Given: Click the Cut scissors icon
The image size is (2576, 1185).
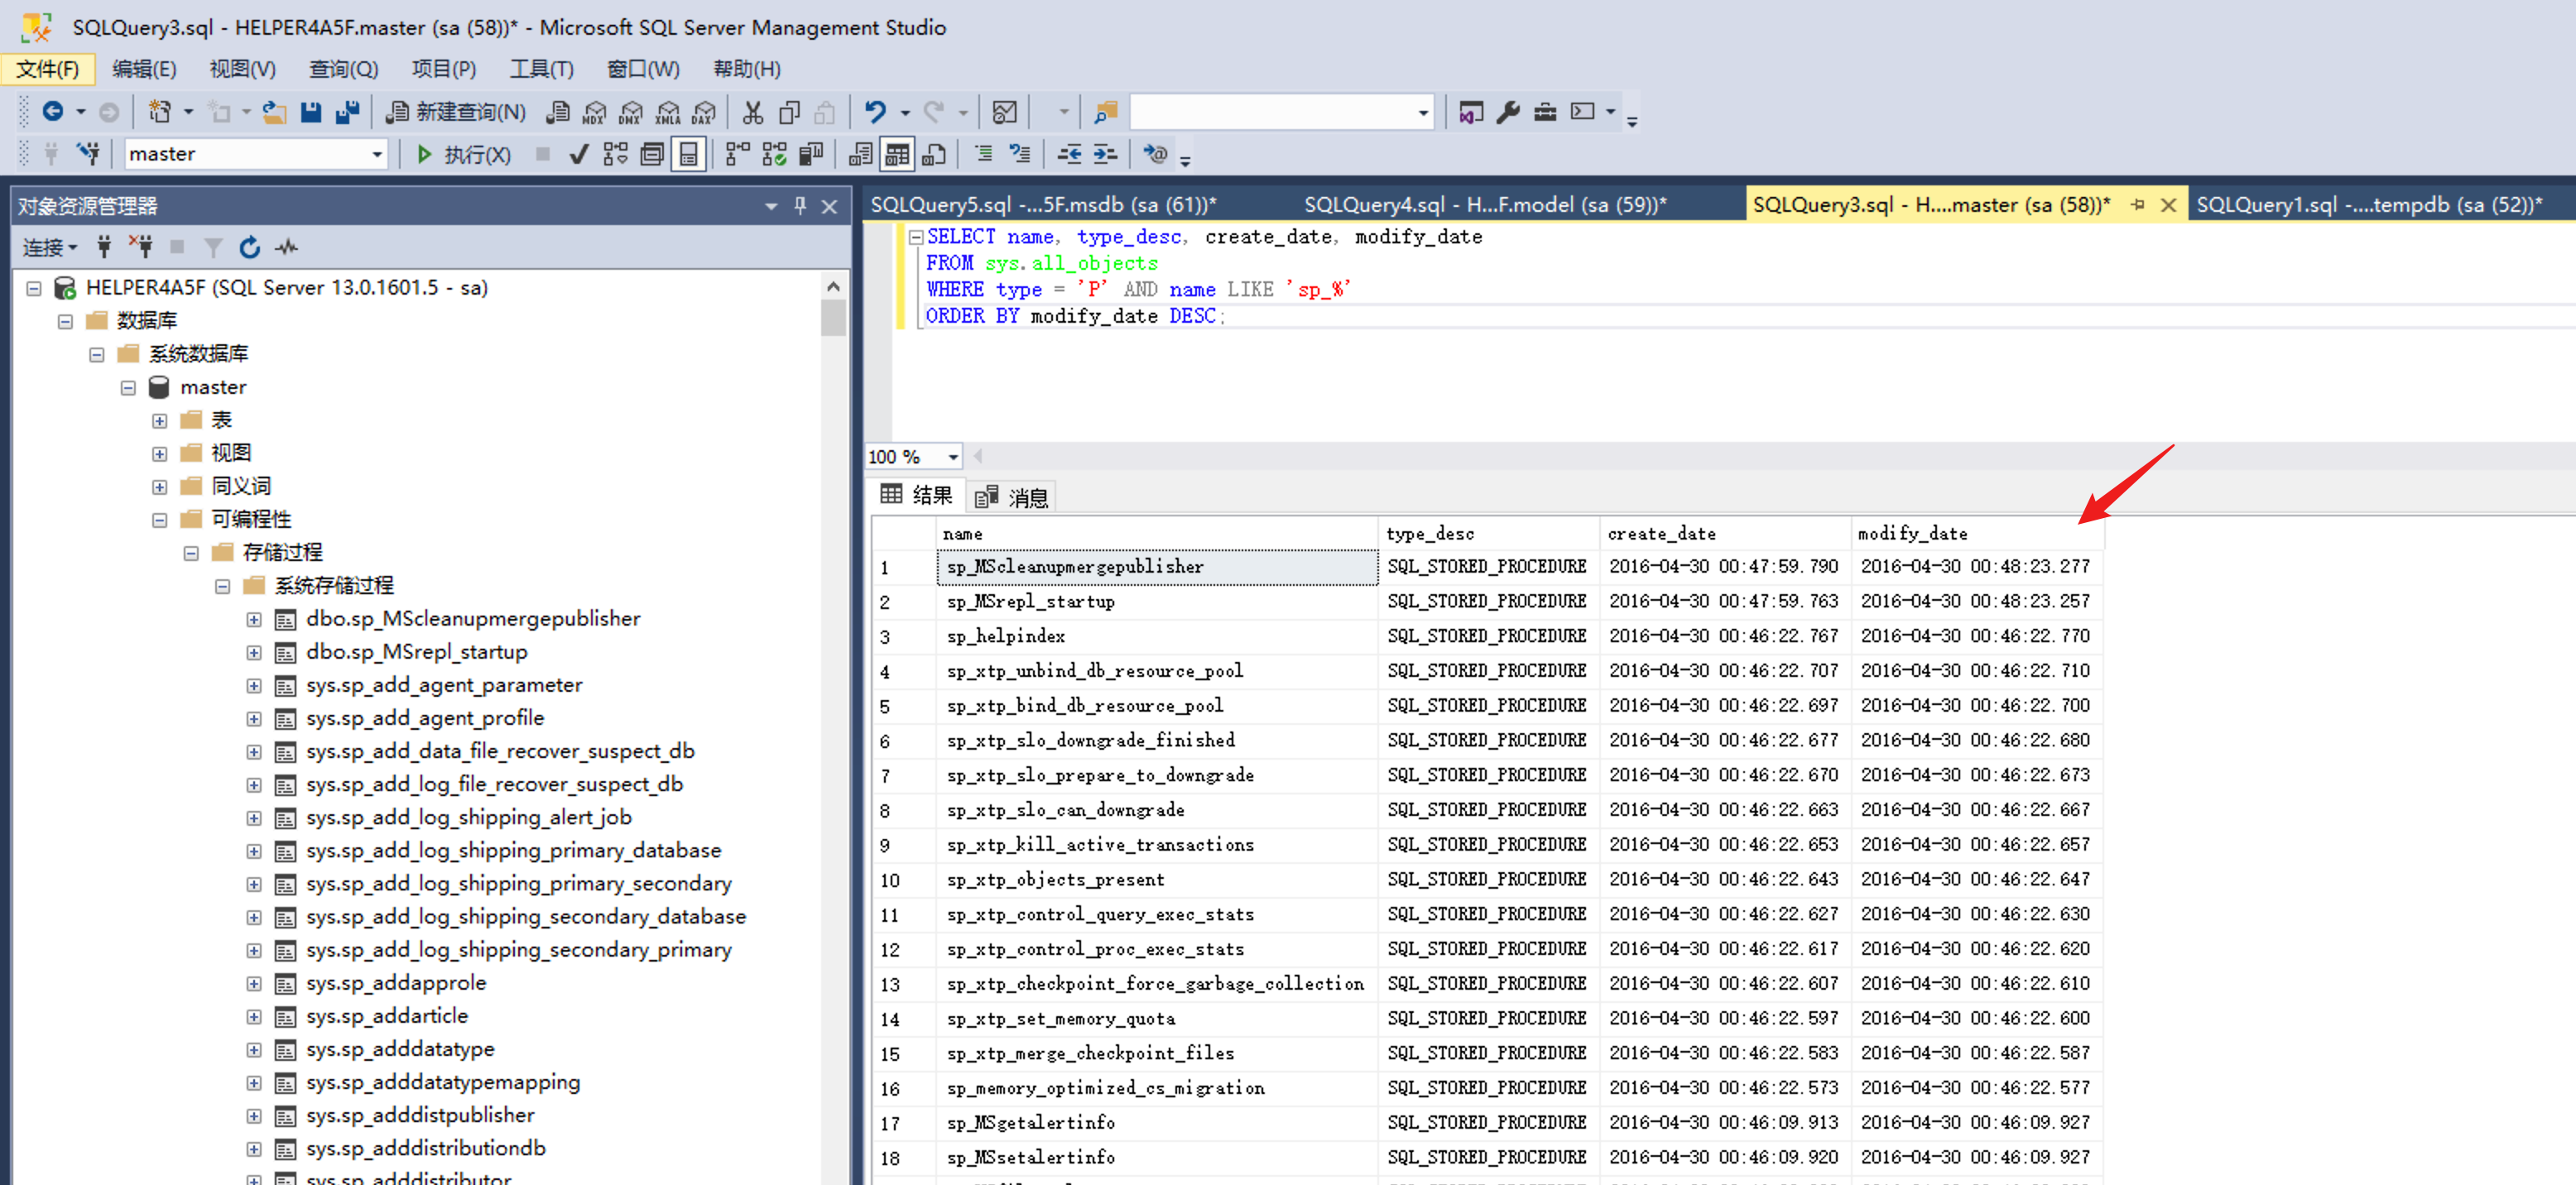Looking at the screenshot, I should 752,112.
